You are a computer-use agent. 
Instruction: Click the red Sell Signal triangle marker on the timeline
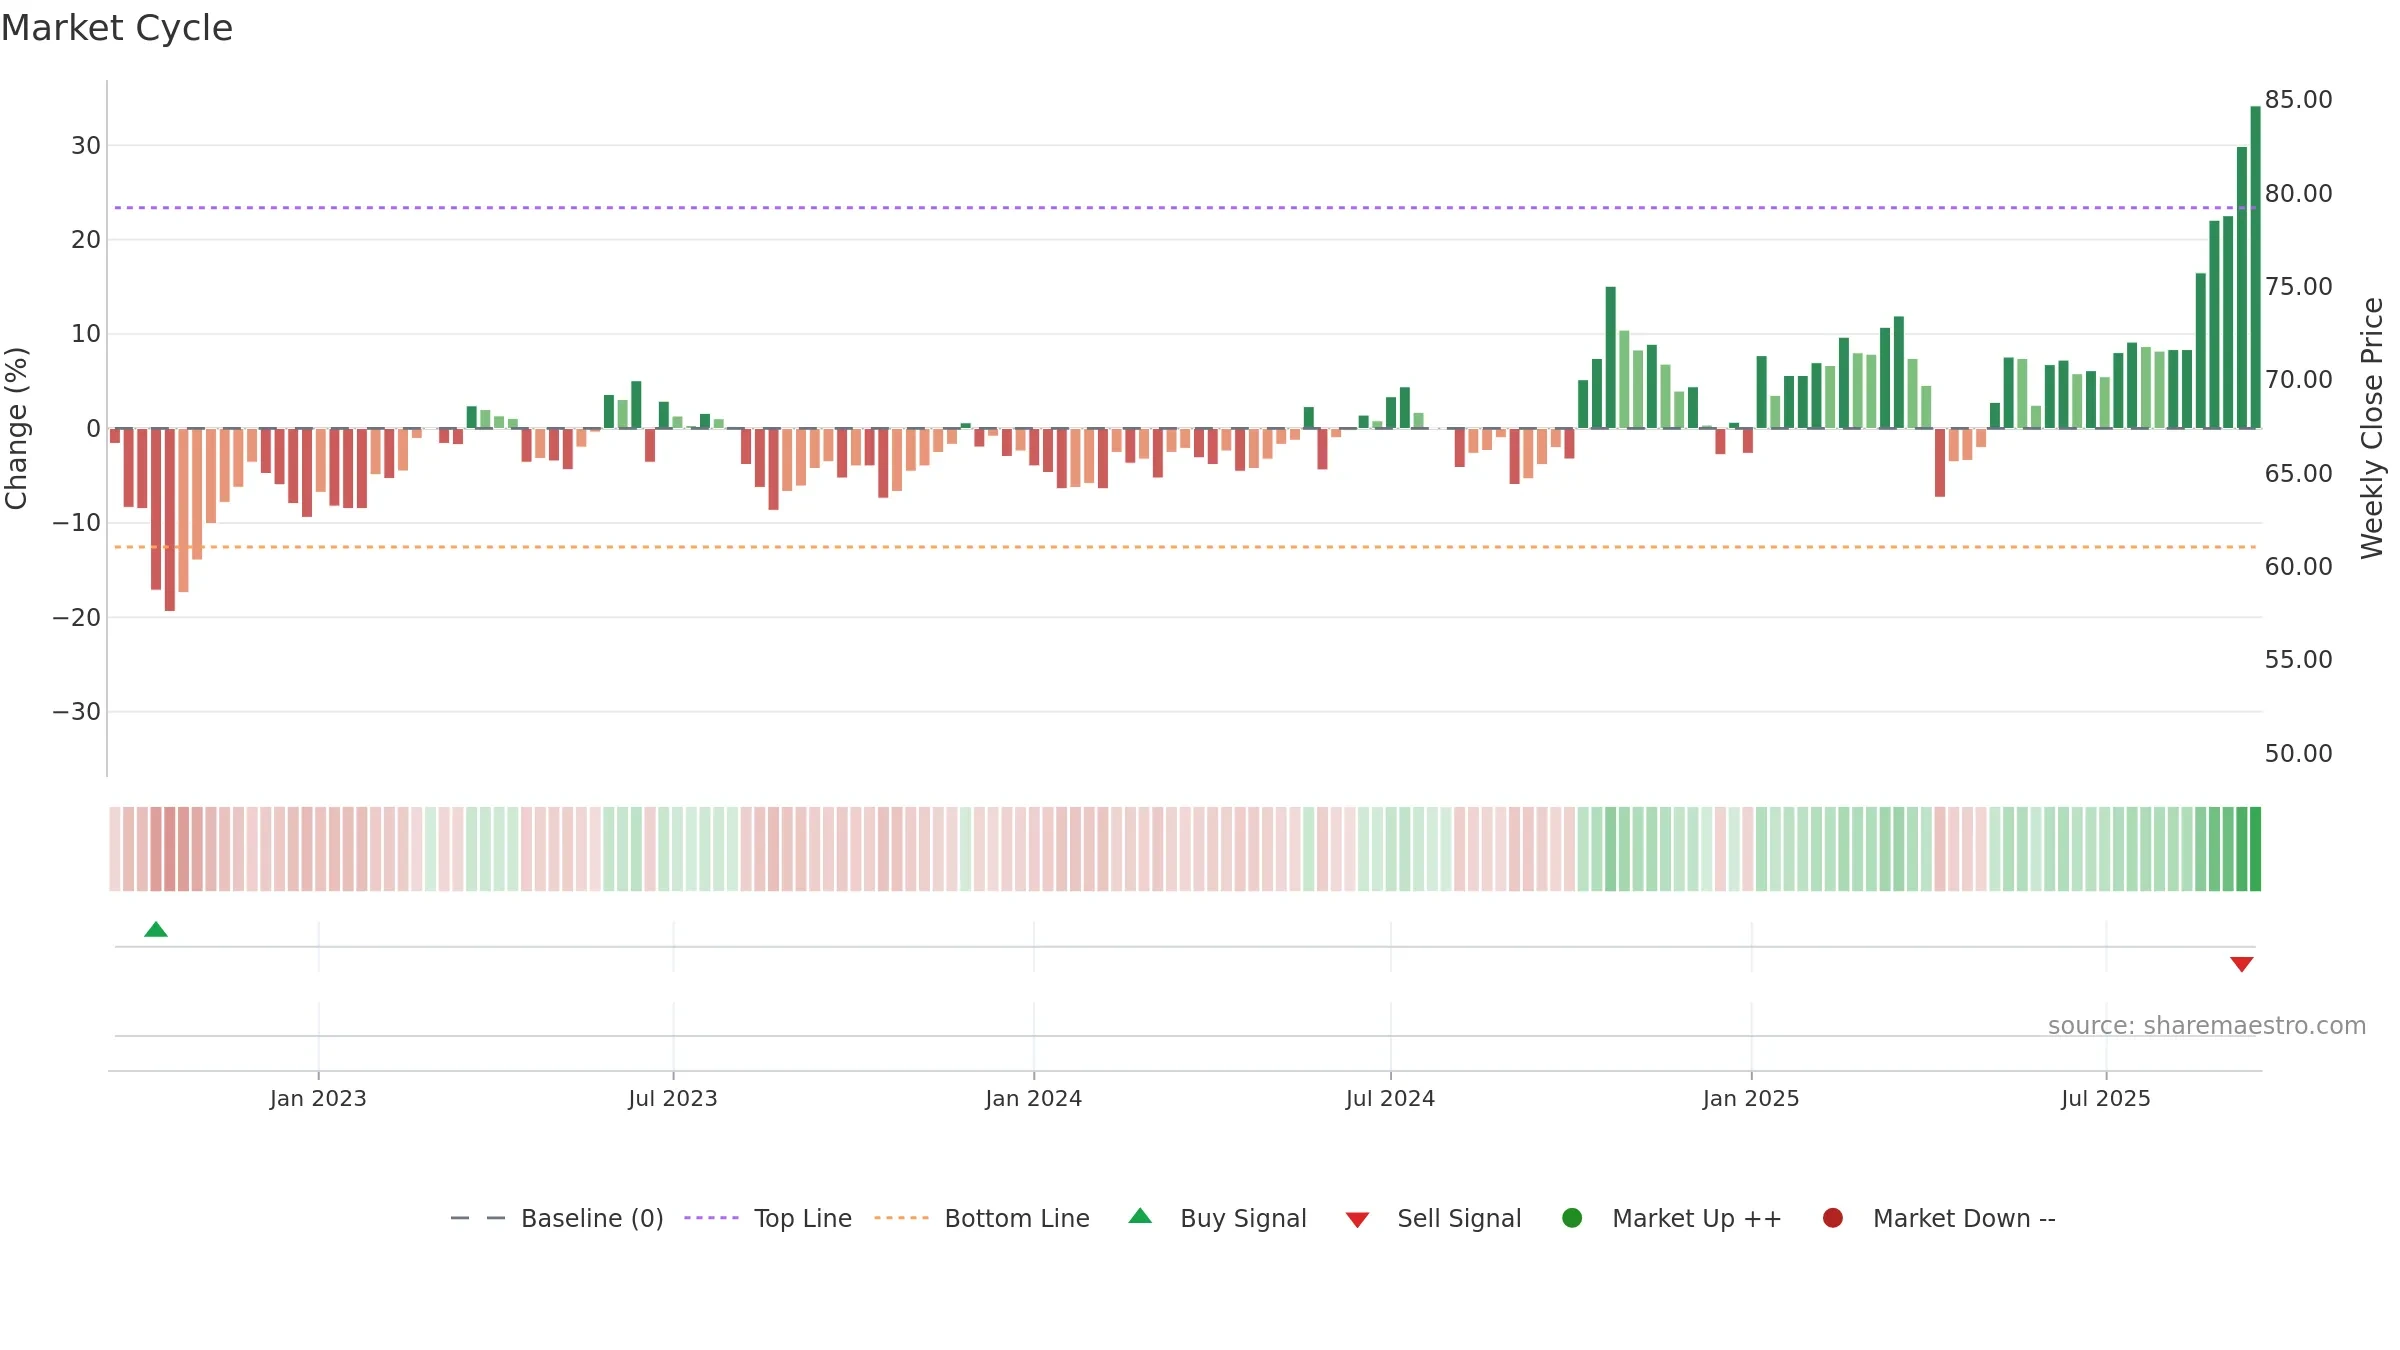pyautogui.click(x=2242, y=964)
